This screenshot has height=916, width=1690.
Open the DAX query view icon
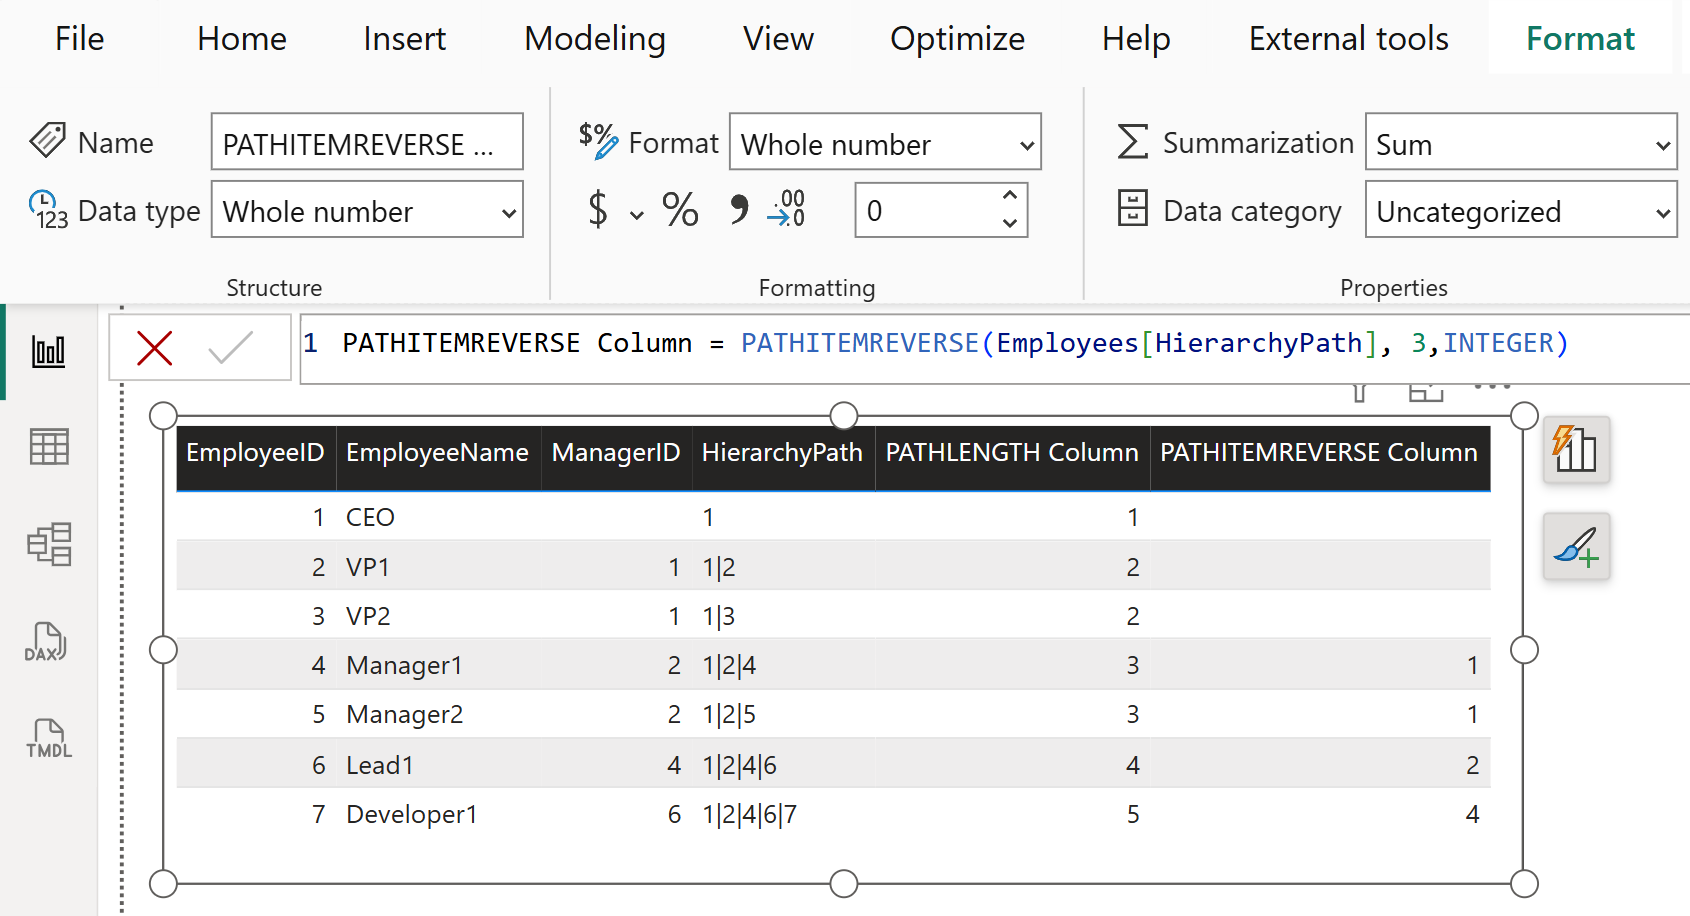(46, 642)
